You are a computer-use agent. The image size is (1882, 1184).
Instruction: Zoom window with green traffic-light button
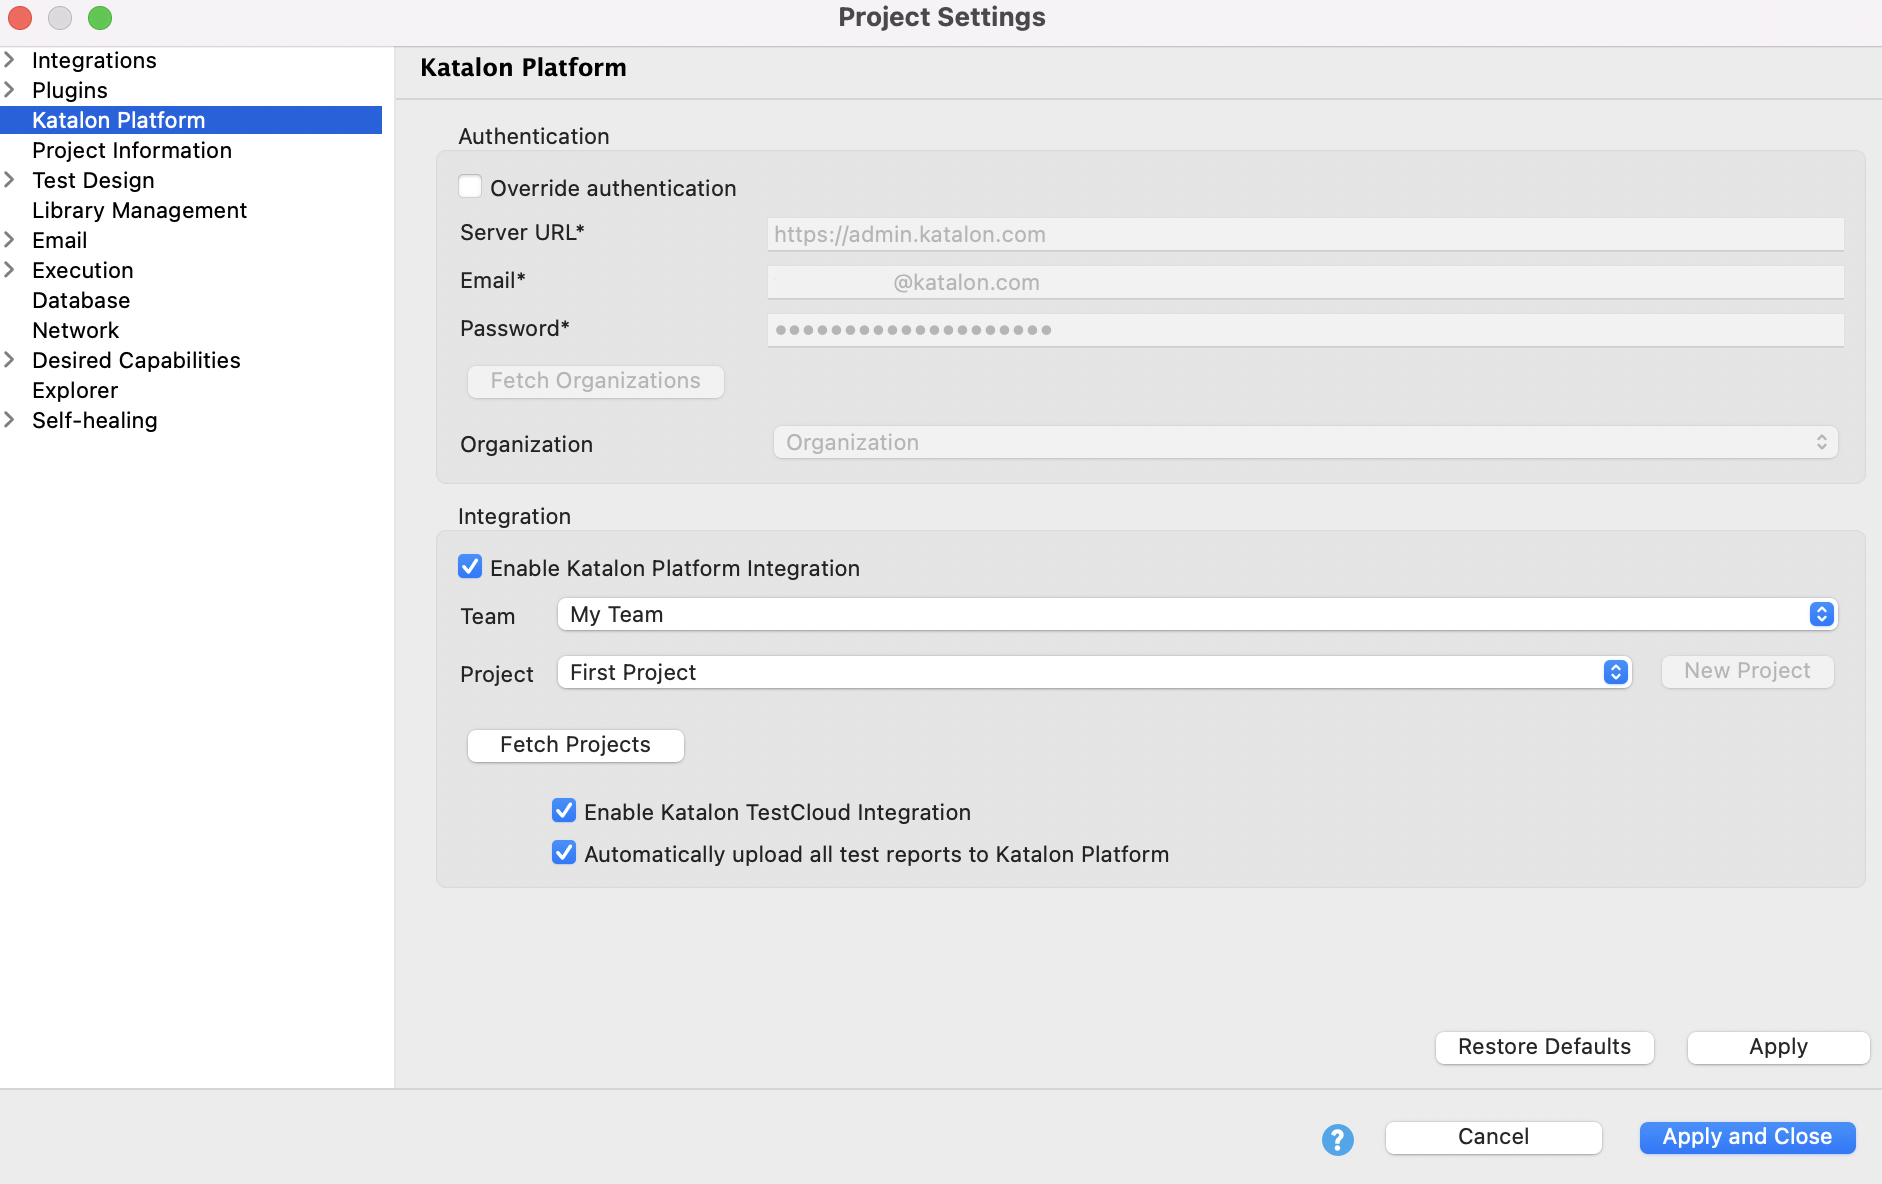100,17
